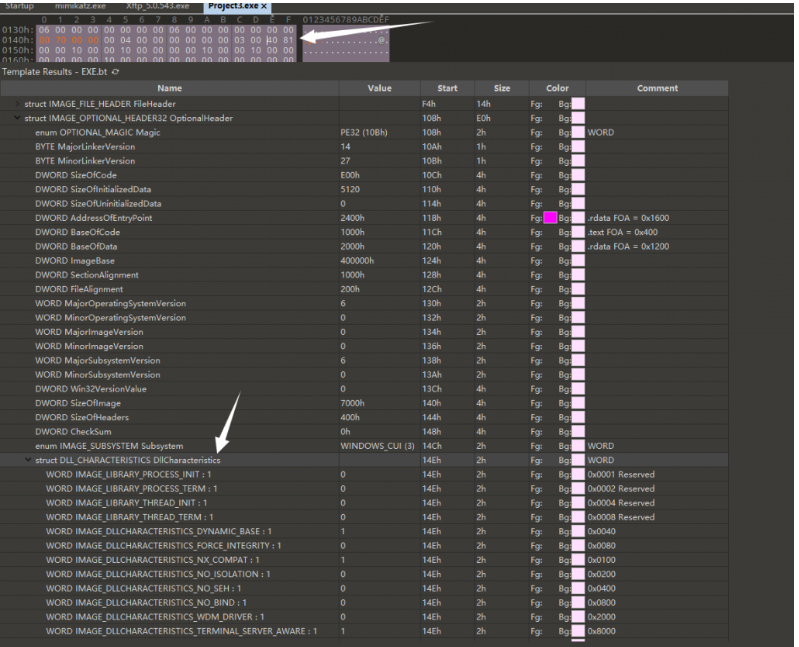Select the IMAGE_DLLCHARACTERISTICS_WDM_DRIVER row

(x=364, y=617)
